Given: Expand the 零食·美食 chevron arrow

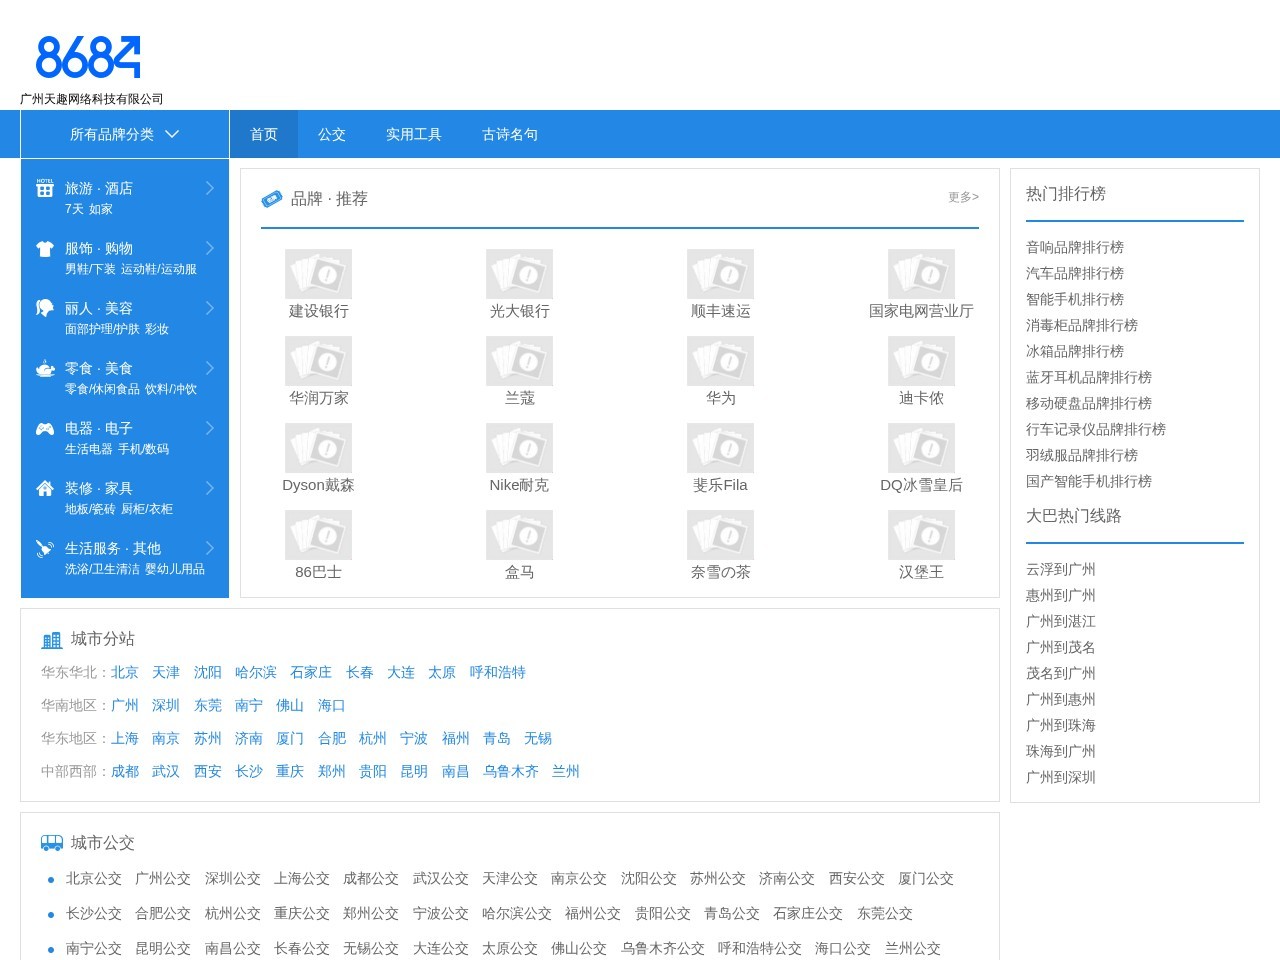Looking at the screenshot, I should 210,368.
